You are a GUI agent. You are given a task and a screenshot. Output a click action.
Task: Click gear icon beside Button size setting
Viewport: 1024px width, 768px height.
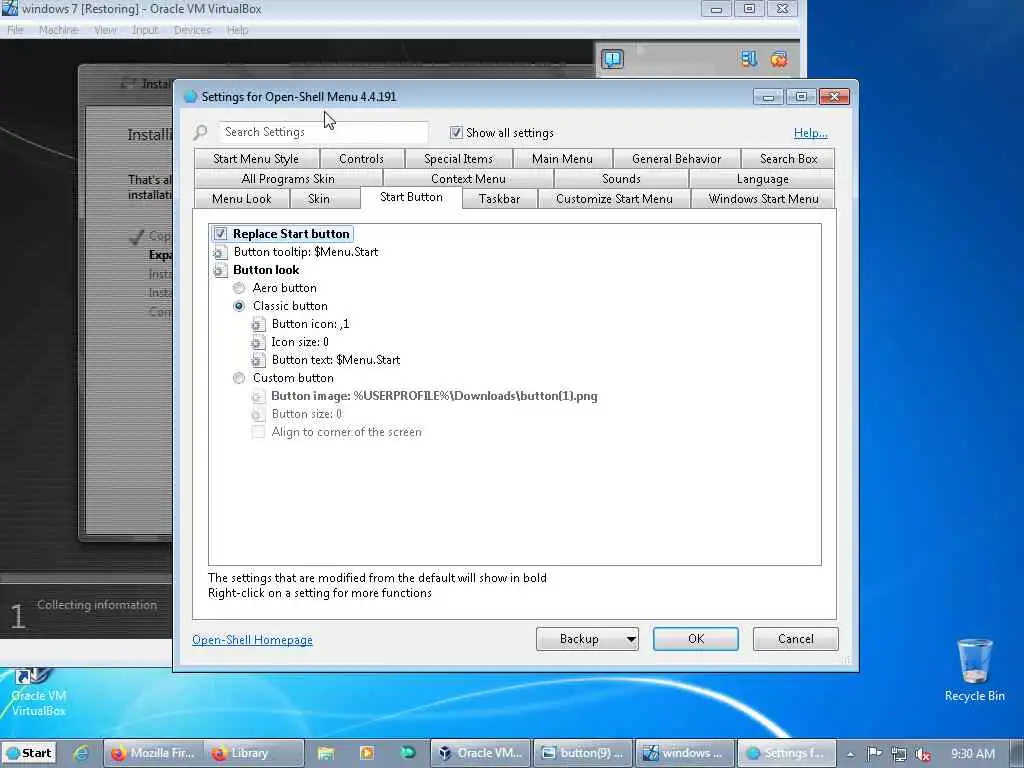coord(259,414)
